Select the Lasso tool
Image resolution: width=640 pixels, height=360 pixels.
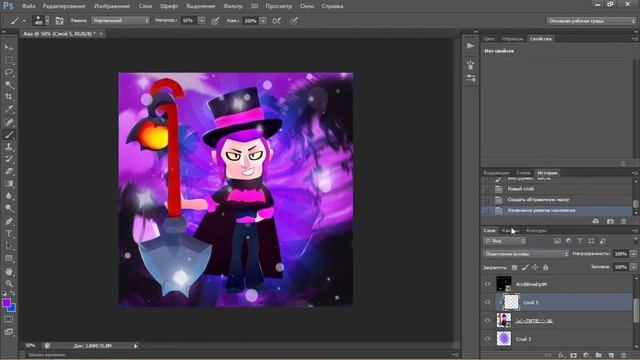[x=9, y=72]
